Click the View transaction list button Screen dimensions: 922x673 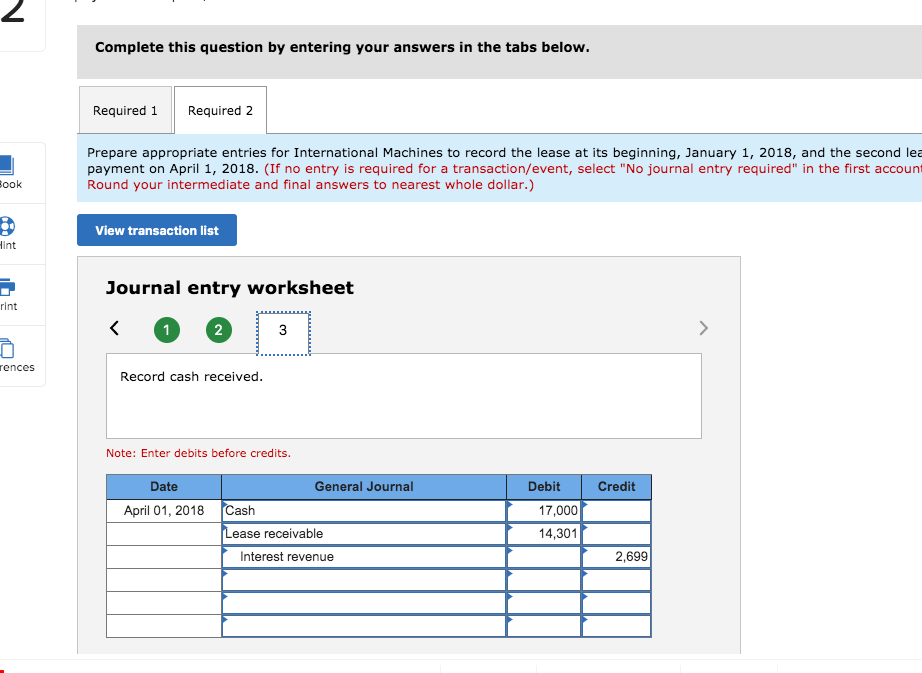point(156,230)
